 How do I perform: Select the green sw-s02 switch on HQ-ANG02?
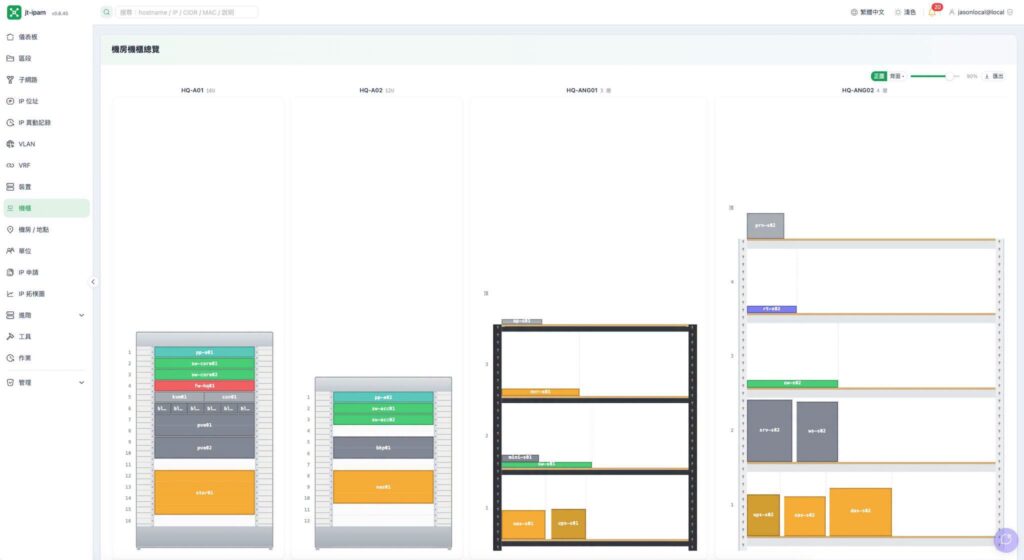point(792,384)
